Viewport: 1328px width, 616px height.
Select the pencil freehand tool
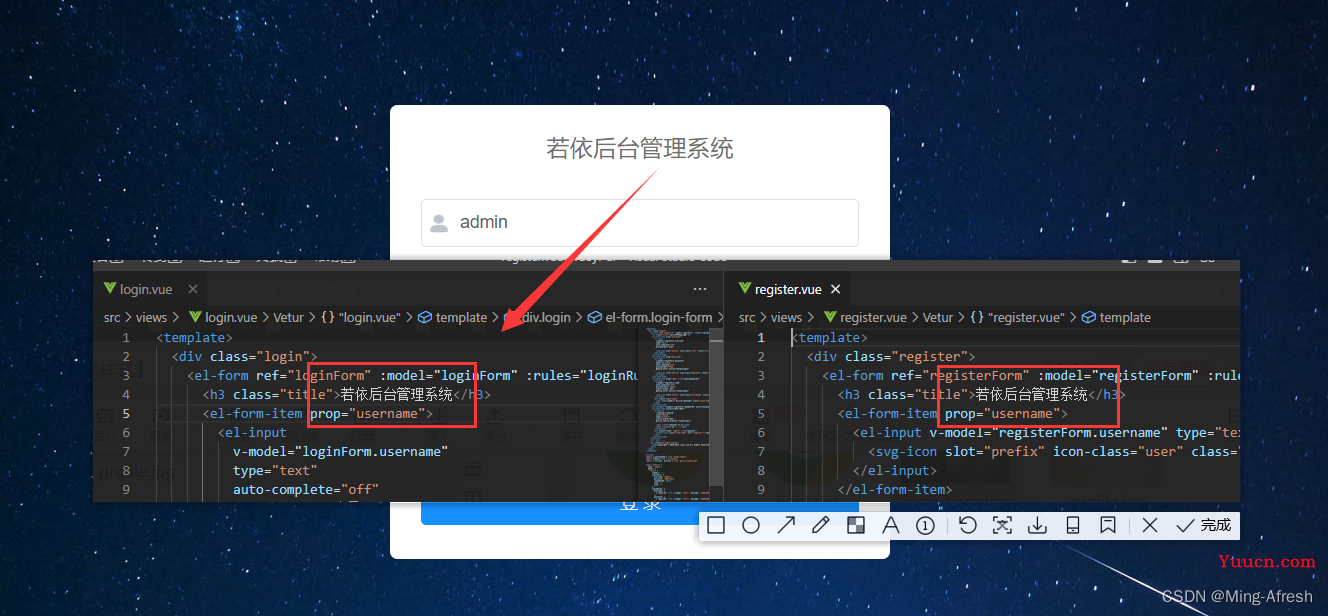point(821,525)
